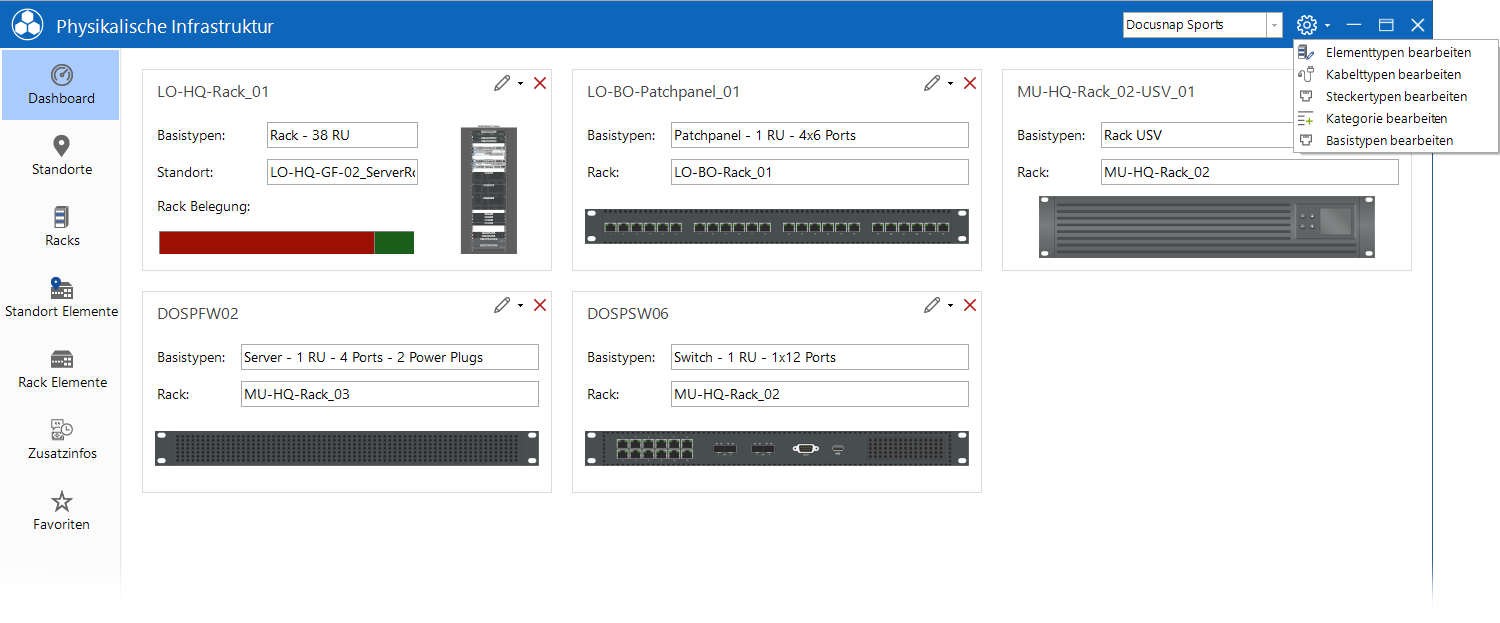Screen dimensions: 1500x623
Task: Click the Patchpanel - 1 RU - 4x6 Ports field
Action: [820, 135]
